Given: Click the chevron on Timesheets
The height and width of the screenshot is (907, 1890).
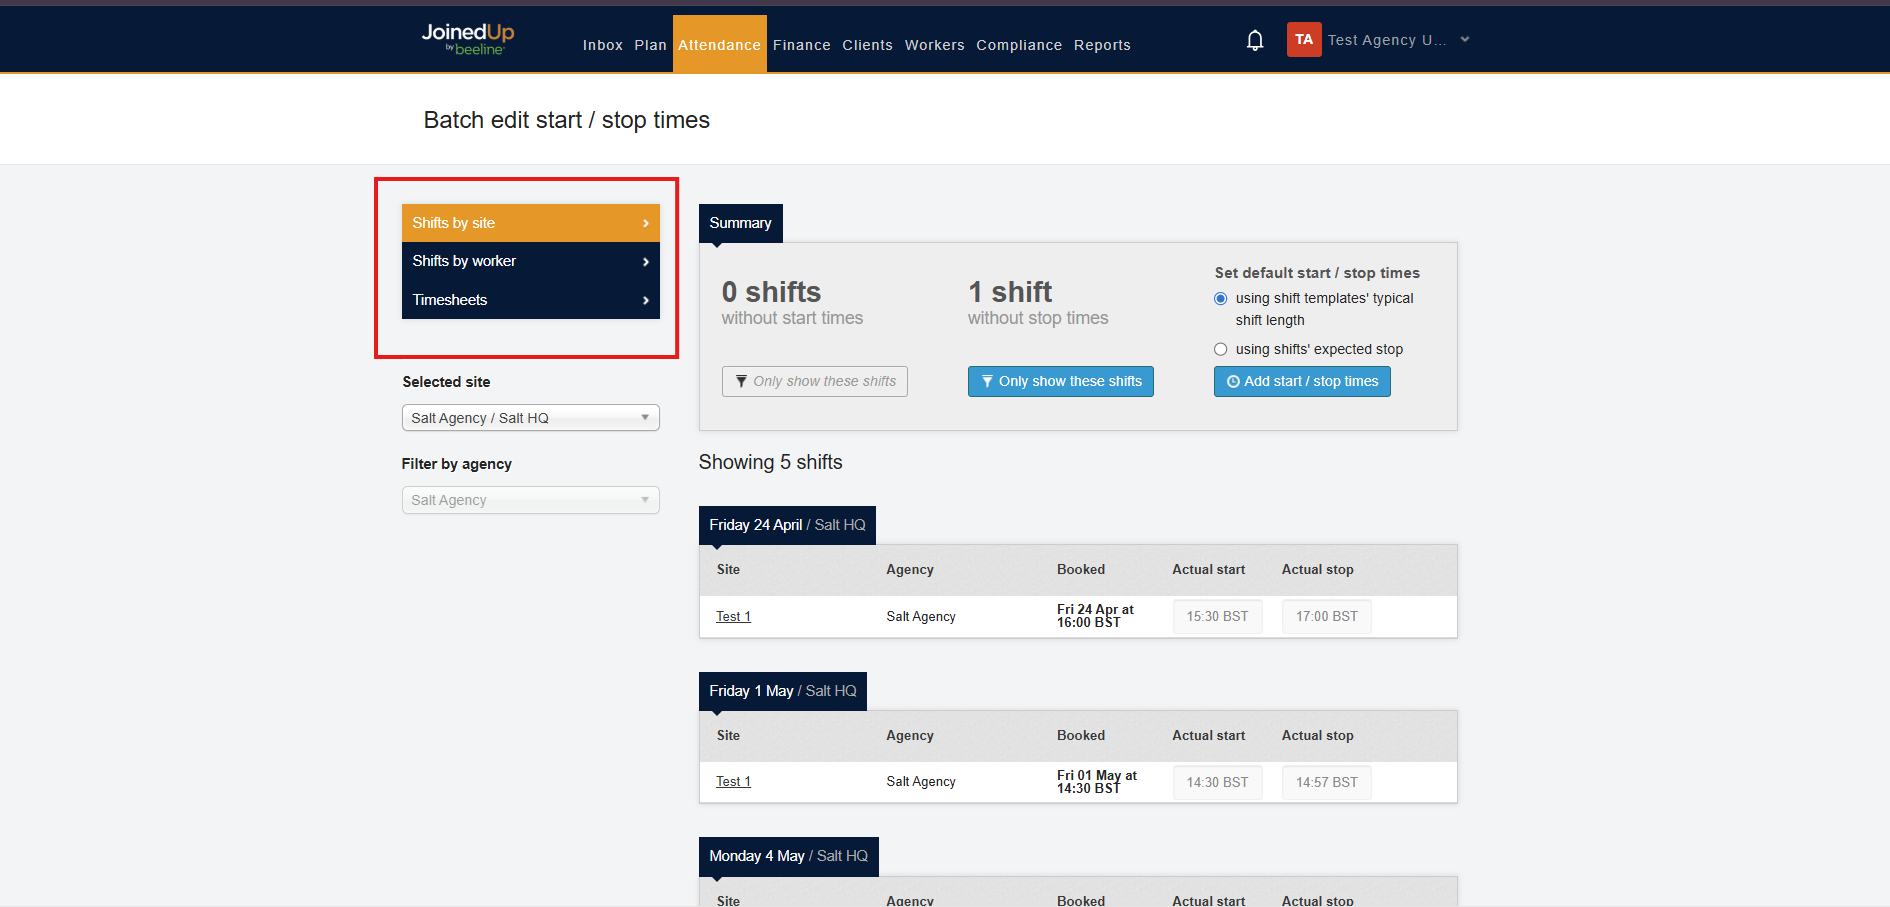Looking at the screenshot, I should point(646,300).
